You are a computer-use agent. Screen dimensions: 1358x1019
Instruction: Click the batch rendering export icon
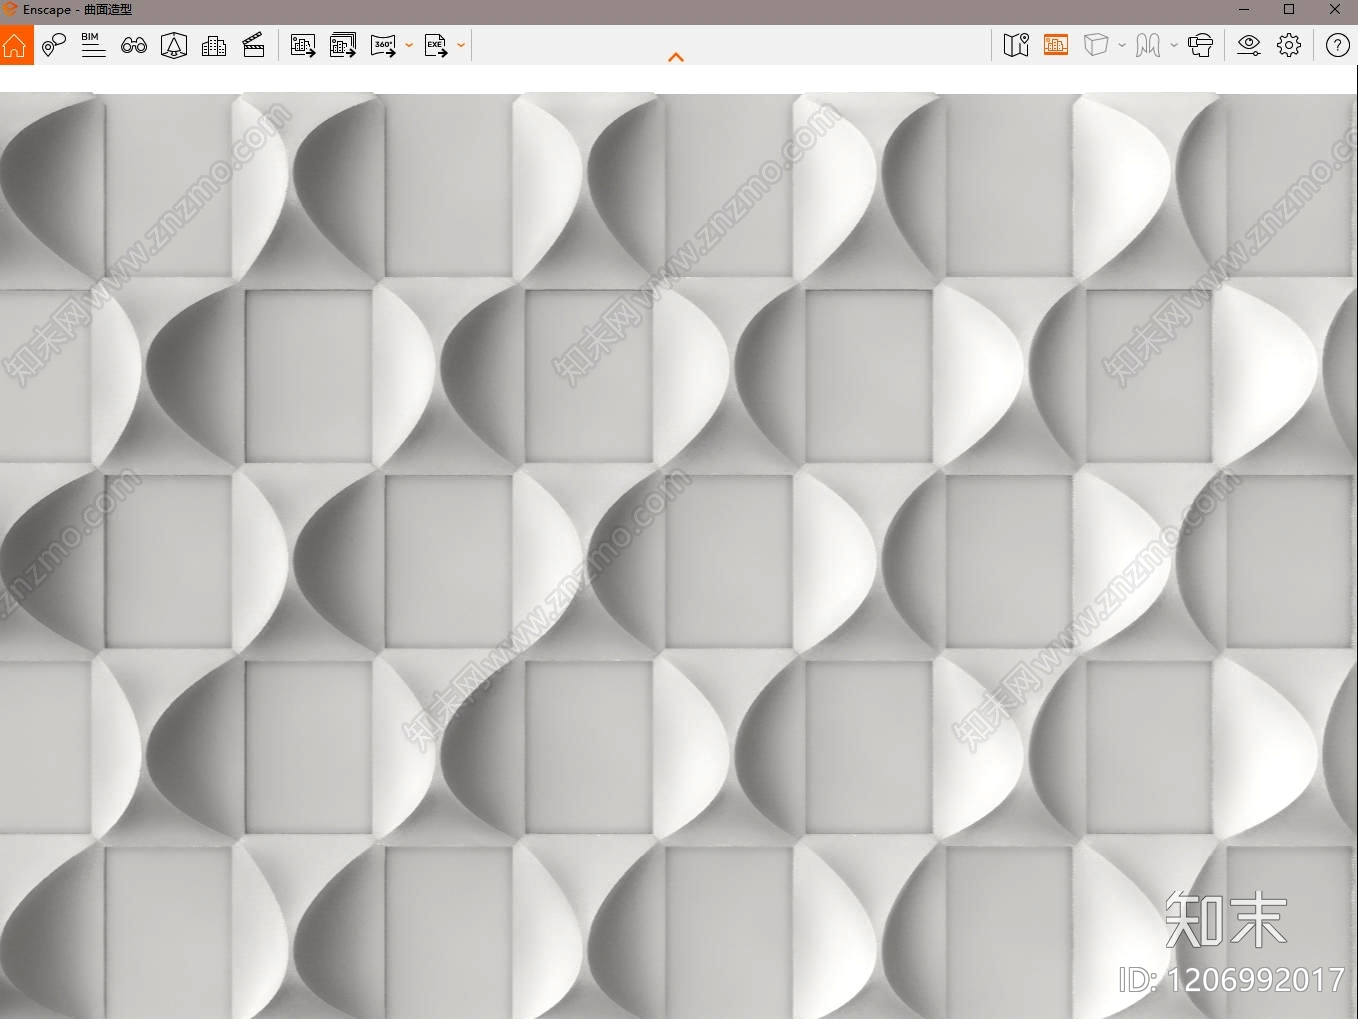[x=343, y=45]
